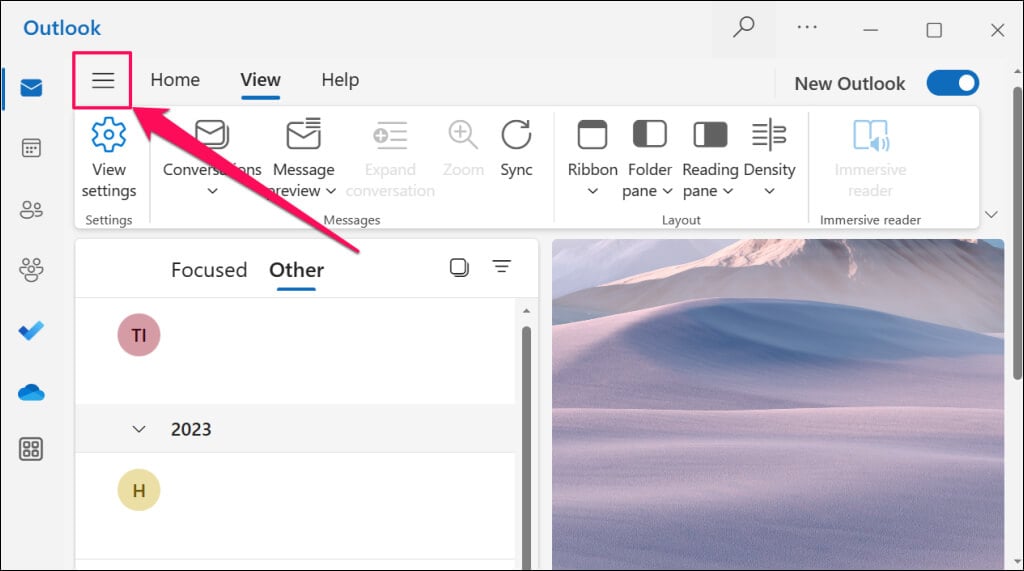The height and width of the screenshot is (571, 1024).
Task: Open the Groups icon in sidebar
Action: 31,269
